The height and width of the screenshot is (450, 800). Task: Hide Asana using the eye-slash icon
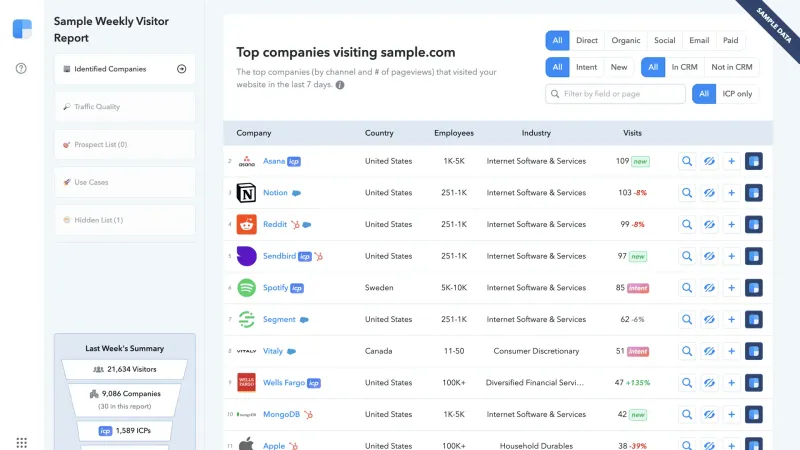tap(709, 161)
